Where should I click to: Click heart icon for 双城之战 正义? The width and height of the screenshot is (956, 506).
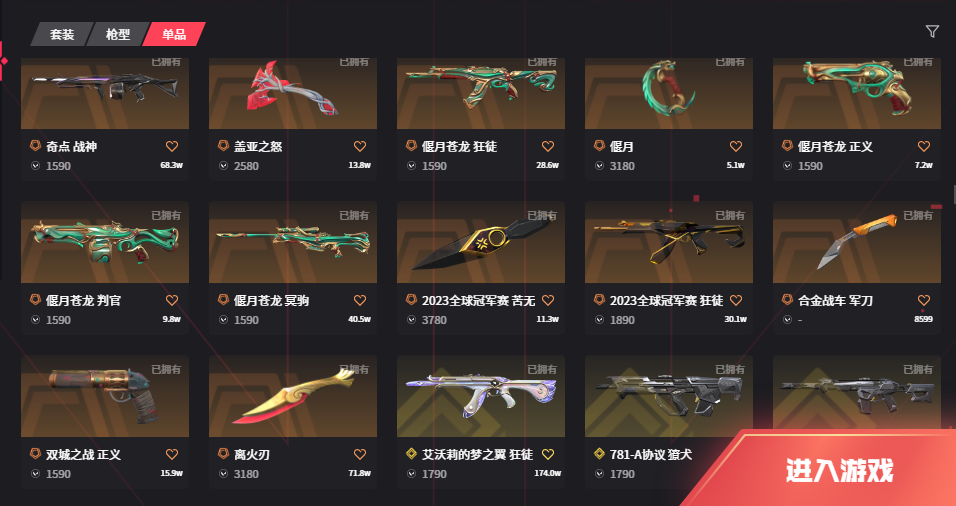pyautogui.click(x=172, y=454)
